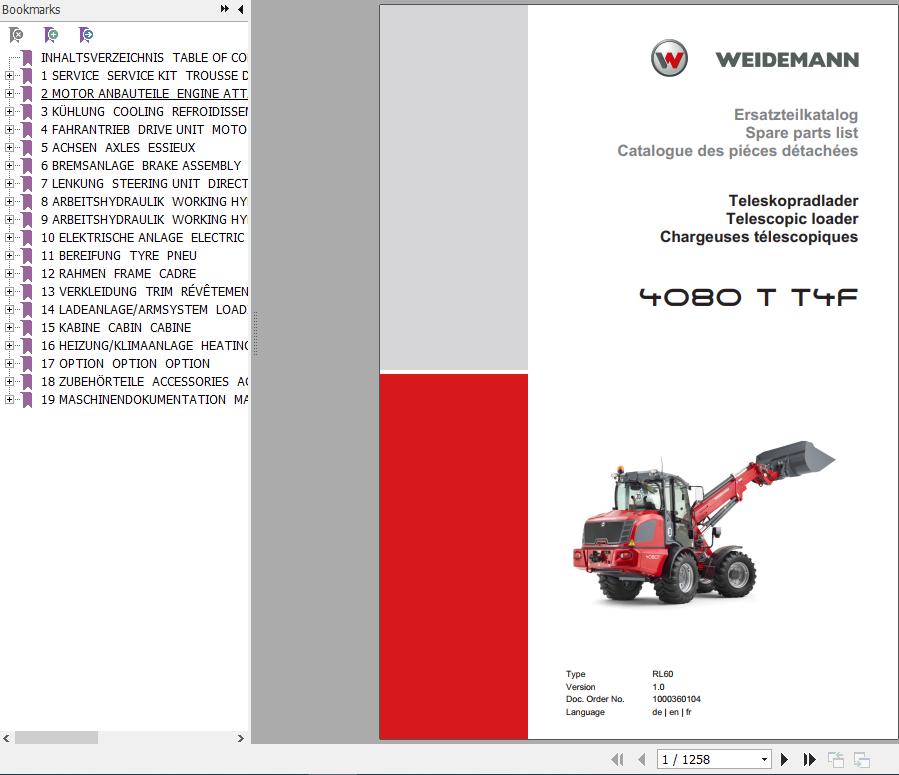The height and width of the screenshot is (775, 899).
Task: Click bookmarks panel scroll right arrow
Action: 241,738
